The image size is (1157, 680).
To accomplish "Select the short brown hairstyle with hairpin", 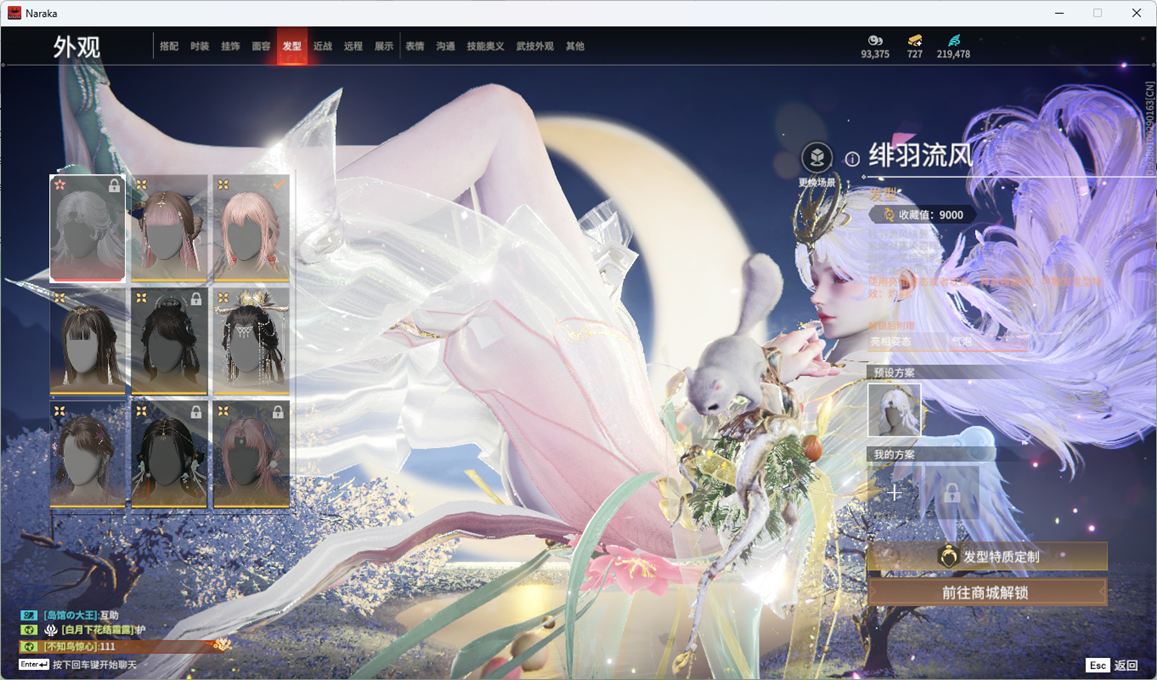I will [87, 454].
